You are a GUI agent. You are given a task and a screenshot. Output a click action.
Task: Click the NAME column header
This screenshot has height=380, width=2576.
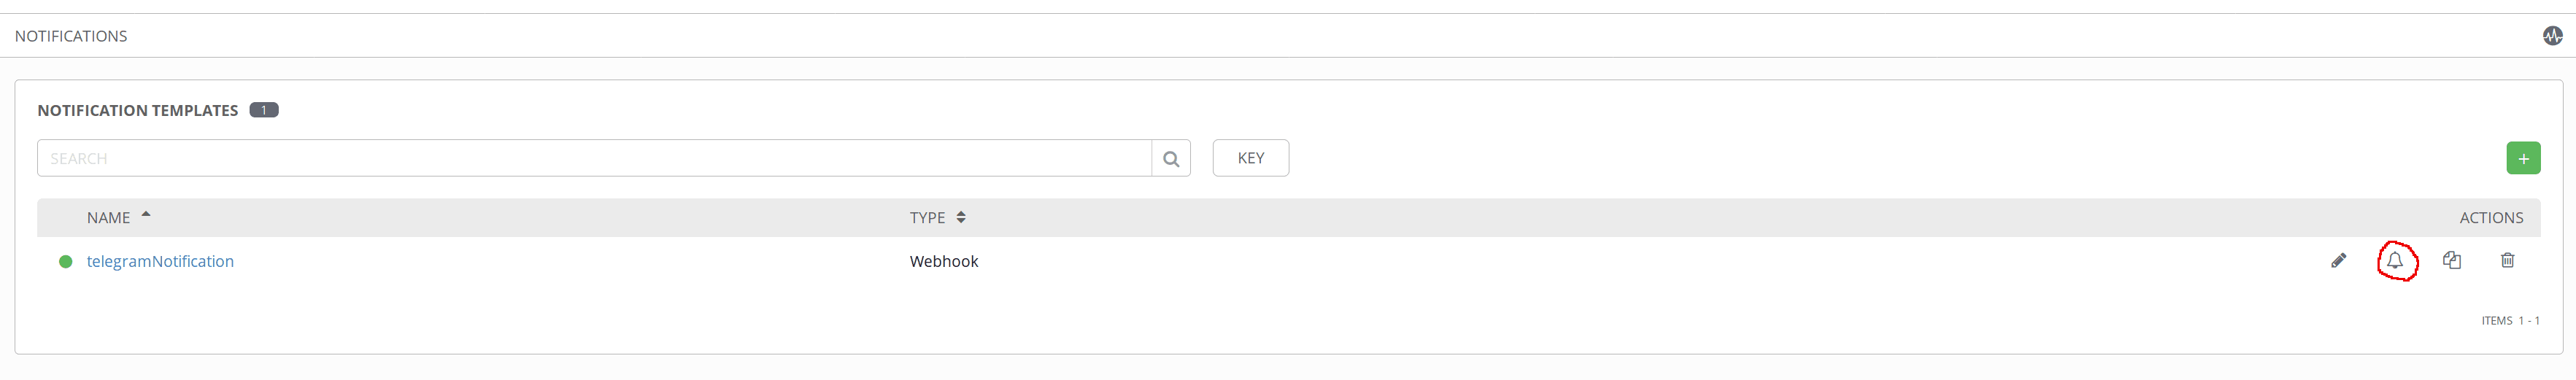(x=108, y=218)
